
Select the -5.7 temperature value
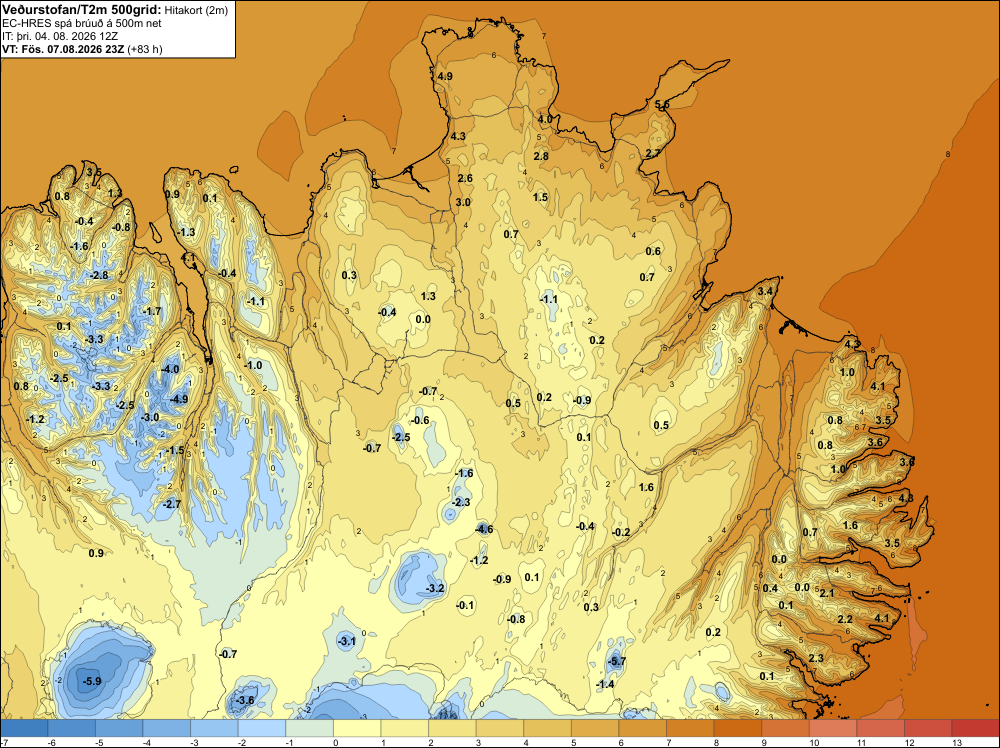617,662
